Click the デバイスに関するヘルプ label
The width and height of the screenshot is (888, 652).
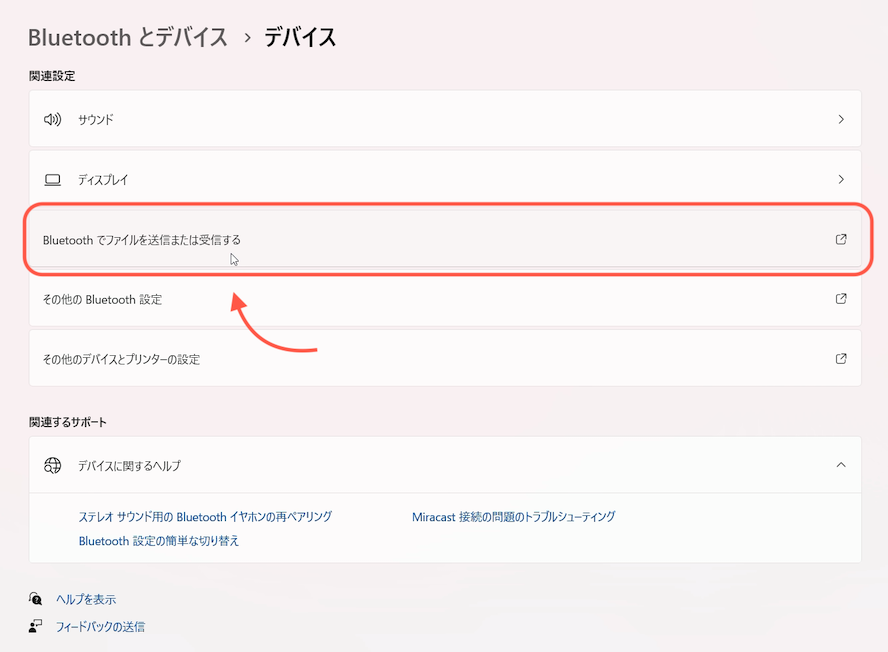(x=130, y=466)
